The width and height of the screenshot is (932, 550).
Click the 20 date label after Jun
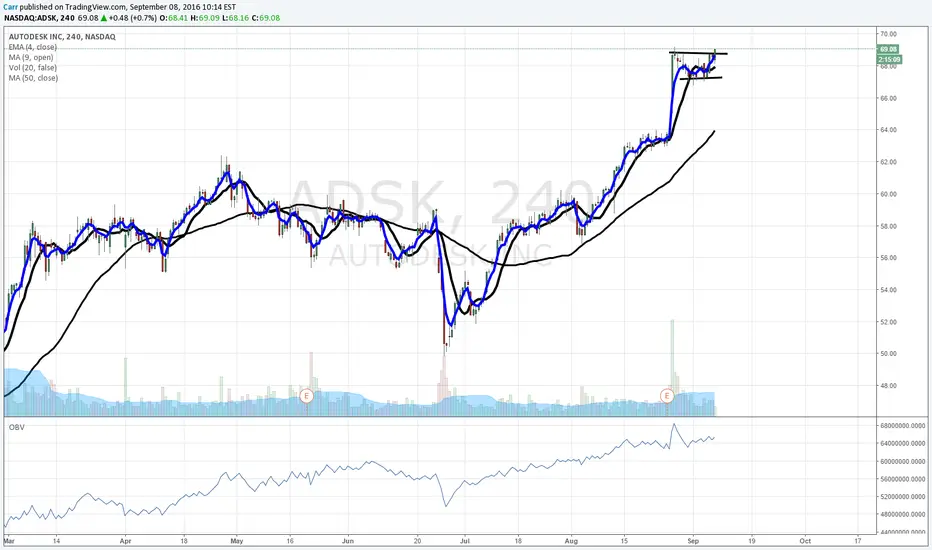coord(418,541)
